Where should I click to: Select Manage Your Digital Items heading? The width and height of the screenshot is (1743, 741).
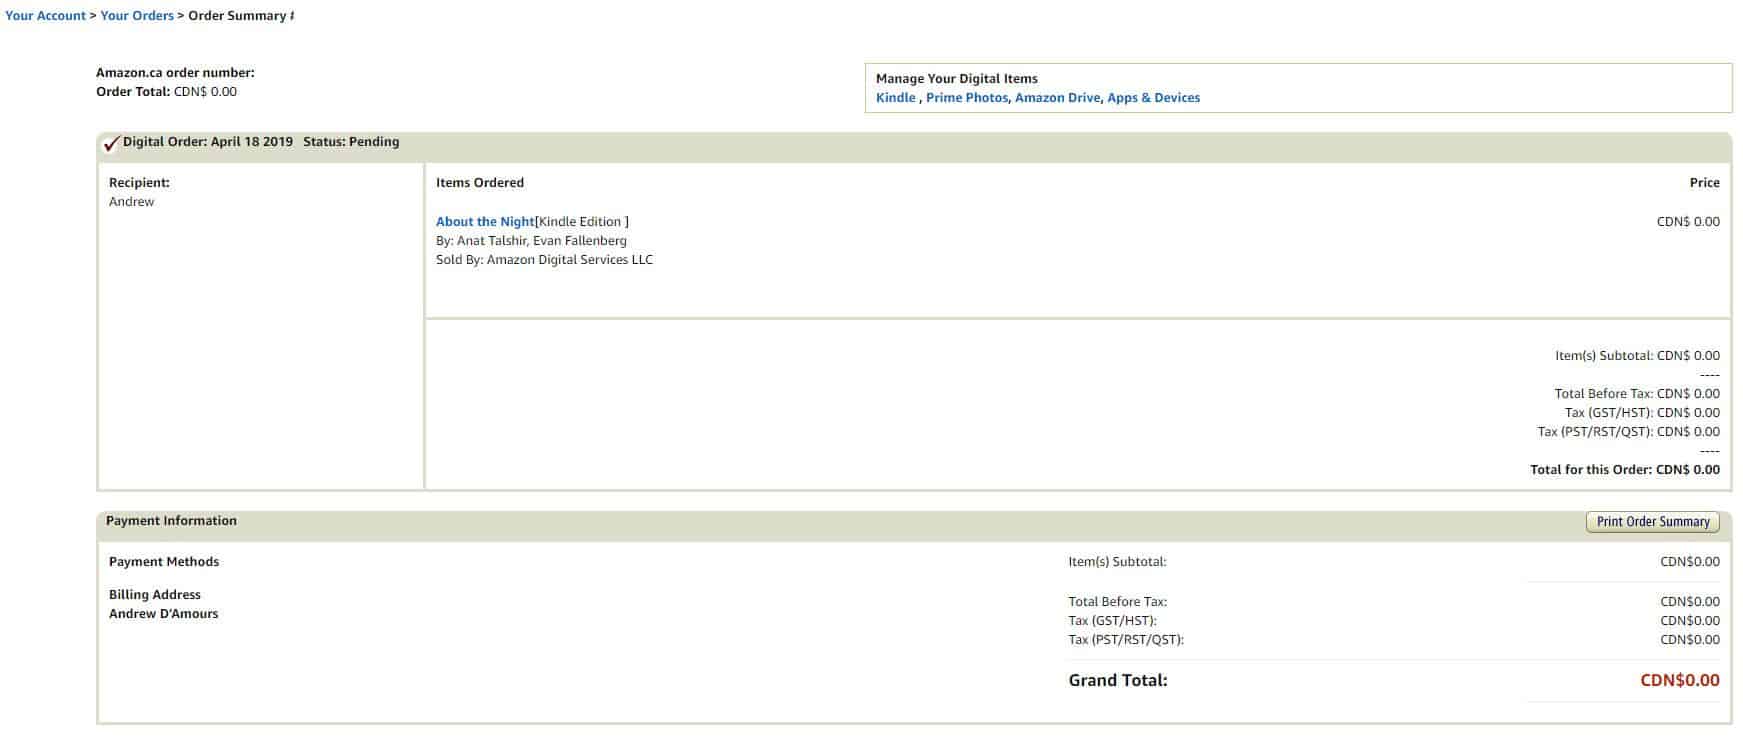pyautogui.click(x=957, y=79)
